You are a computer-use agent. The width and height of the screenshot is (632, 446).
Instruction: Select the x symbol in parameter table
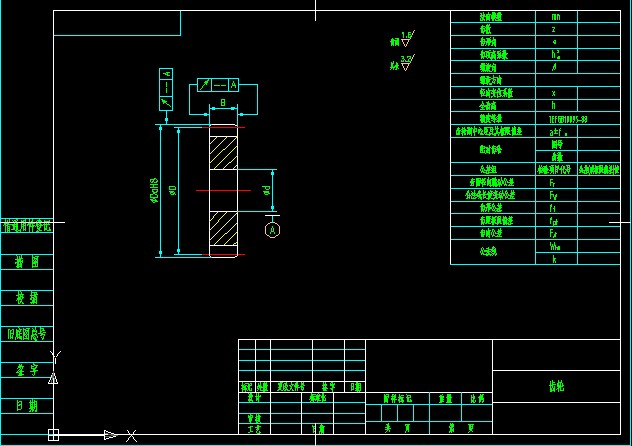(x=554, y=93)
